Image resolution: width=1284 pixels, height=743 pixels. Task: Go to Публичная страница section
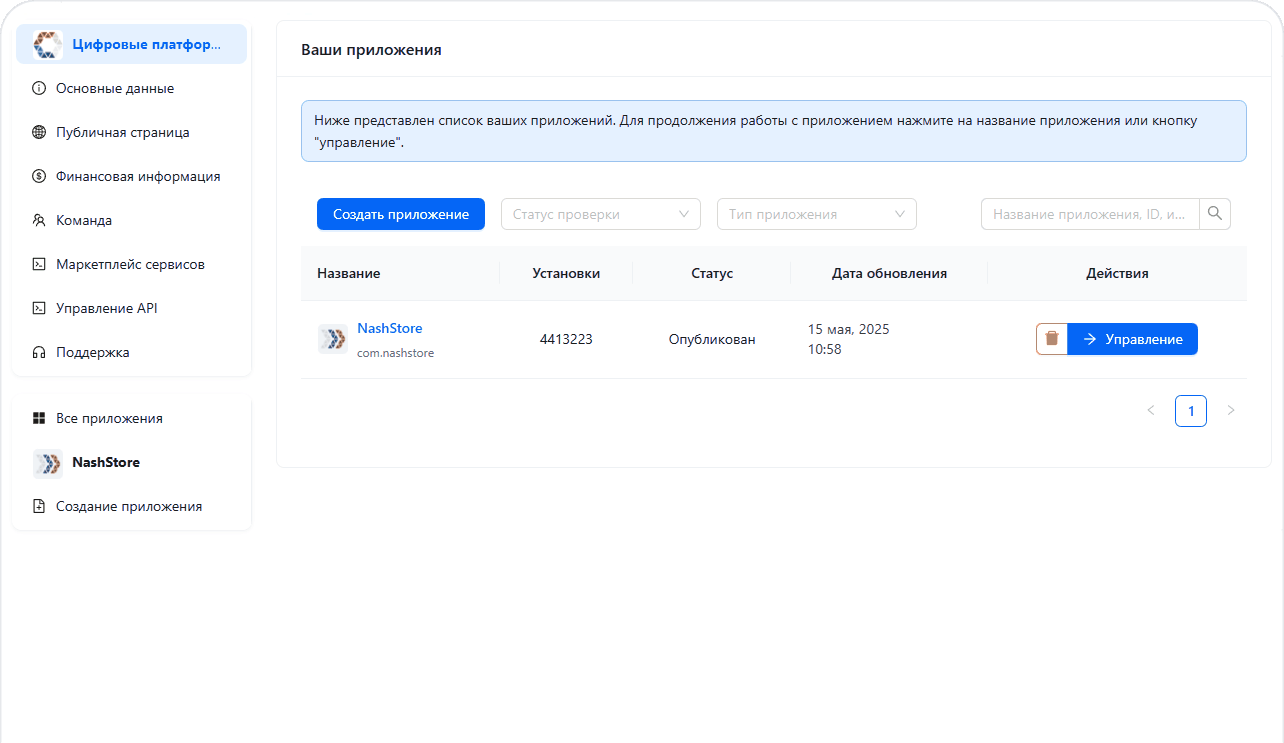point(131,132)
